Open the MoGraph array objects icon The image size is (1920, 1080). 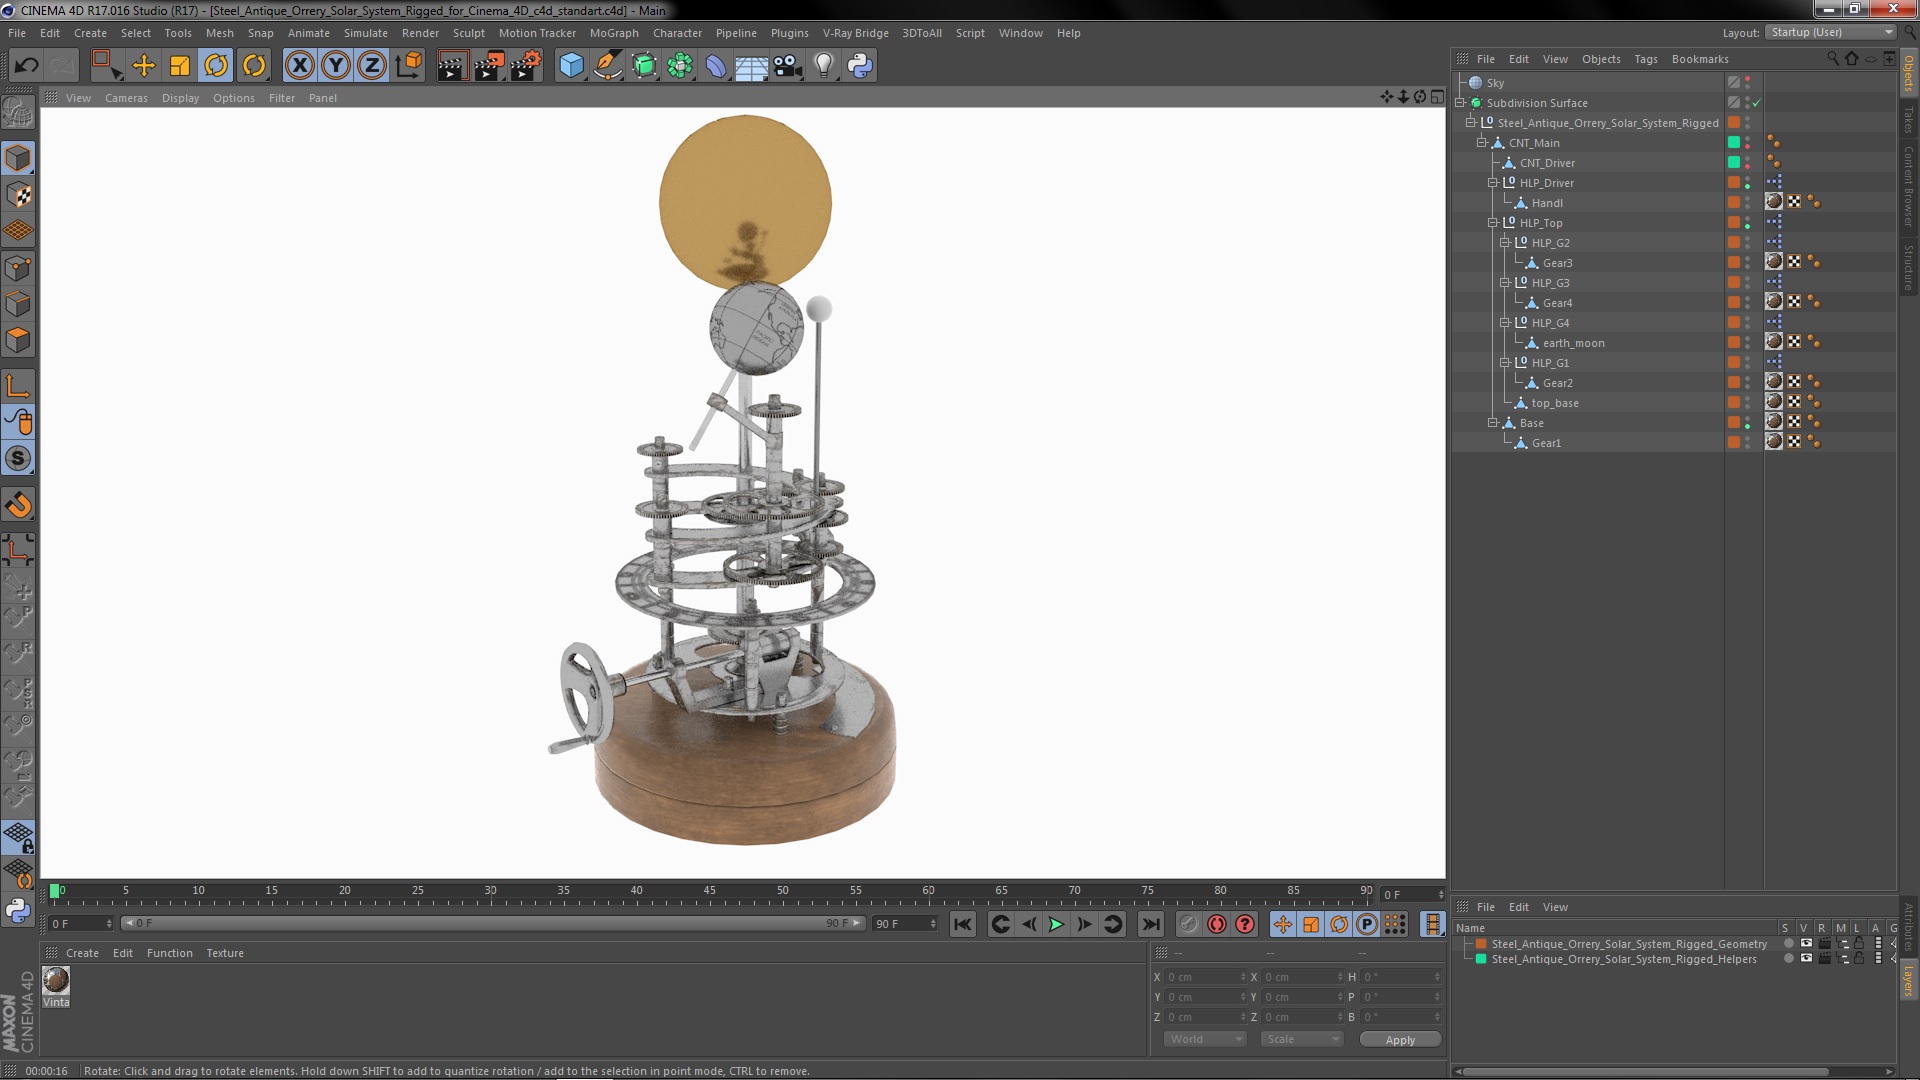point(680,66)
